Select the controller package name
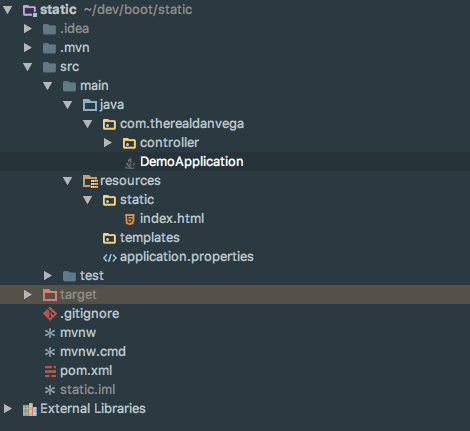The image size is (470, 431). pos(169,143)
